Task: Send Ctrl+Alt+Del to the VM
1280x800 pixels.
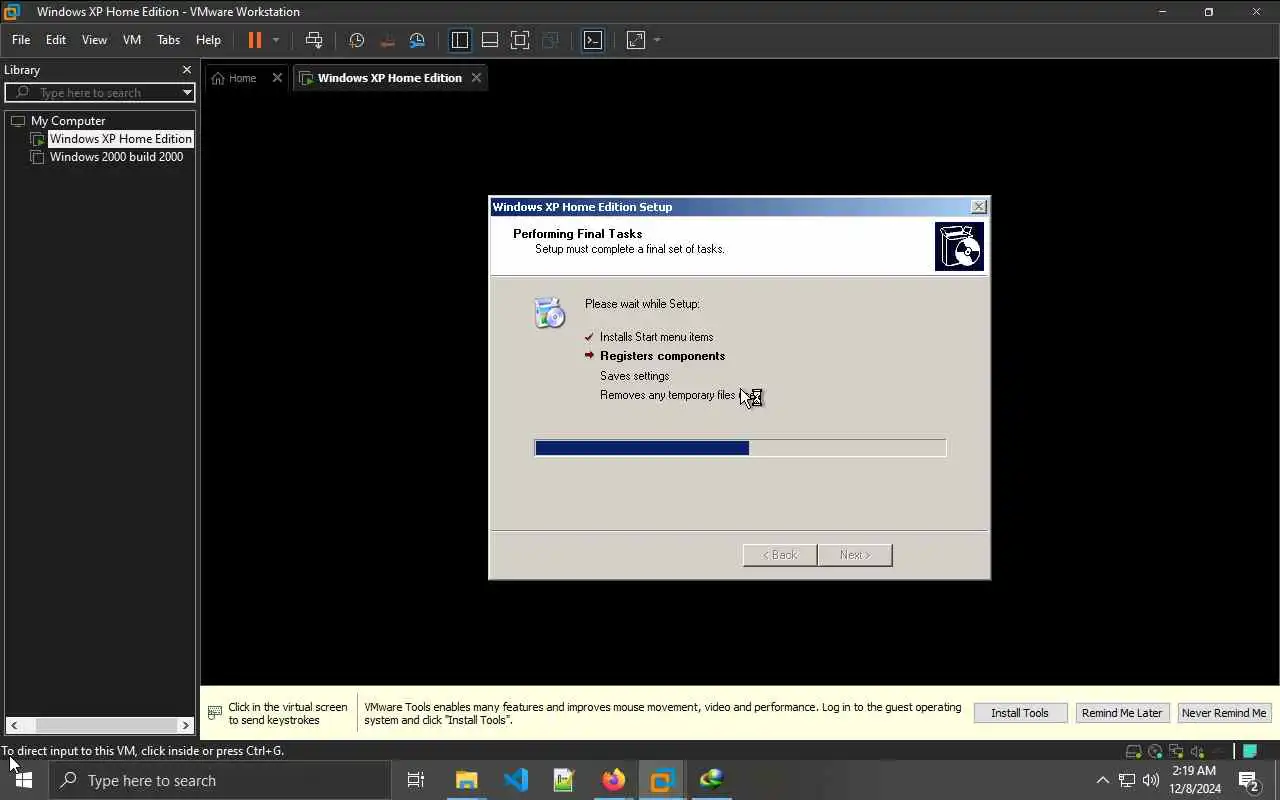Action: click(x=314, y=40)
